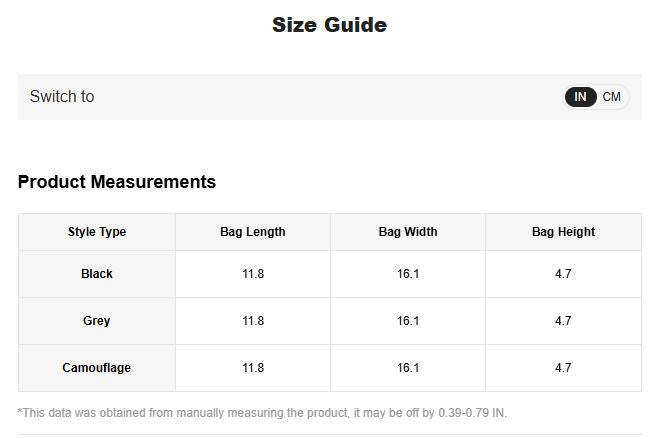
Task: Click the Style Type column header
Action: (x=97, y=232)
